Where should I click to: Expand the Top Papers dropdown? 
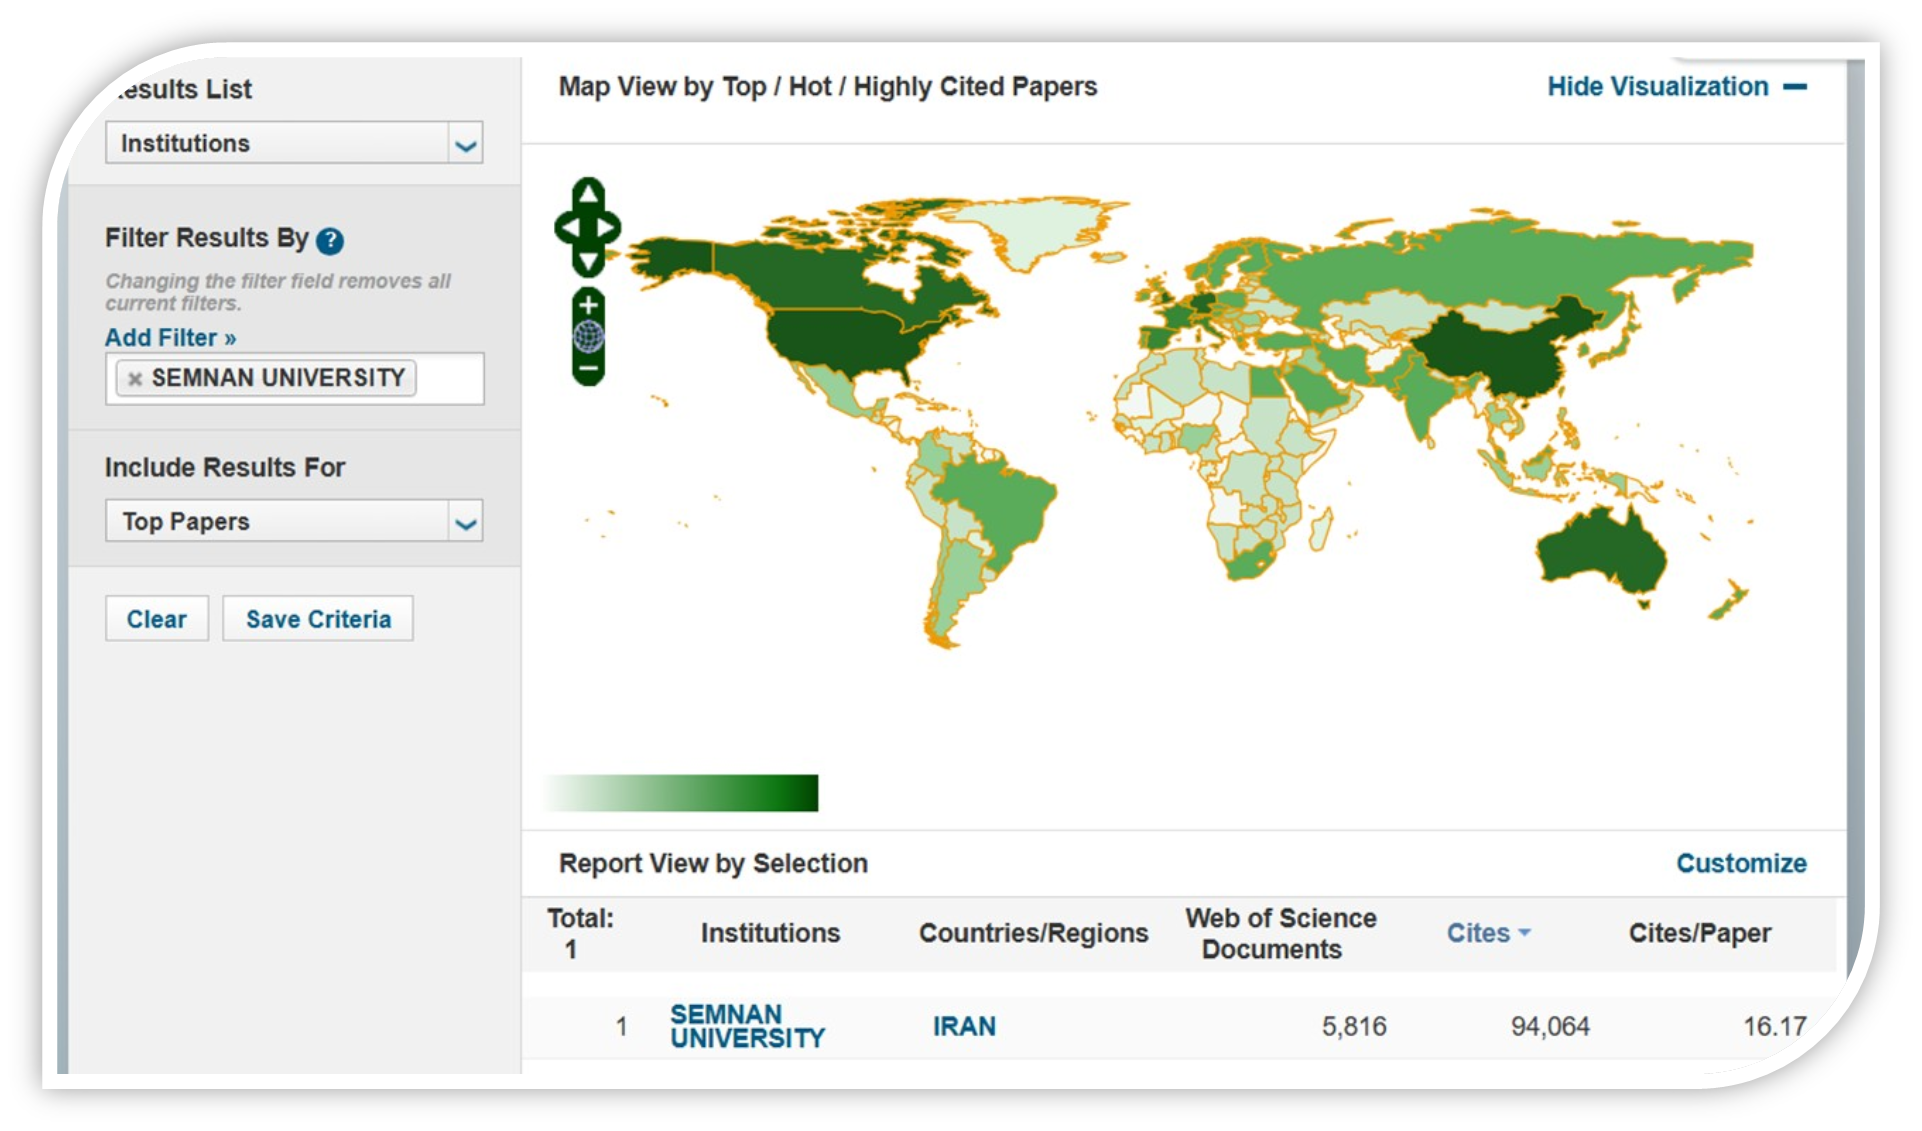pyautogui.click(x=465, y=522)
